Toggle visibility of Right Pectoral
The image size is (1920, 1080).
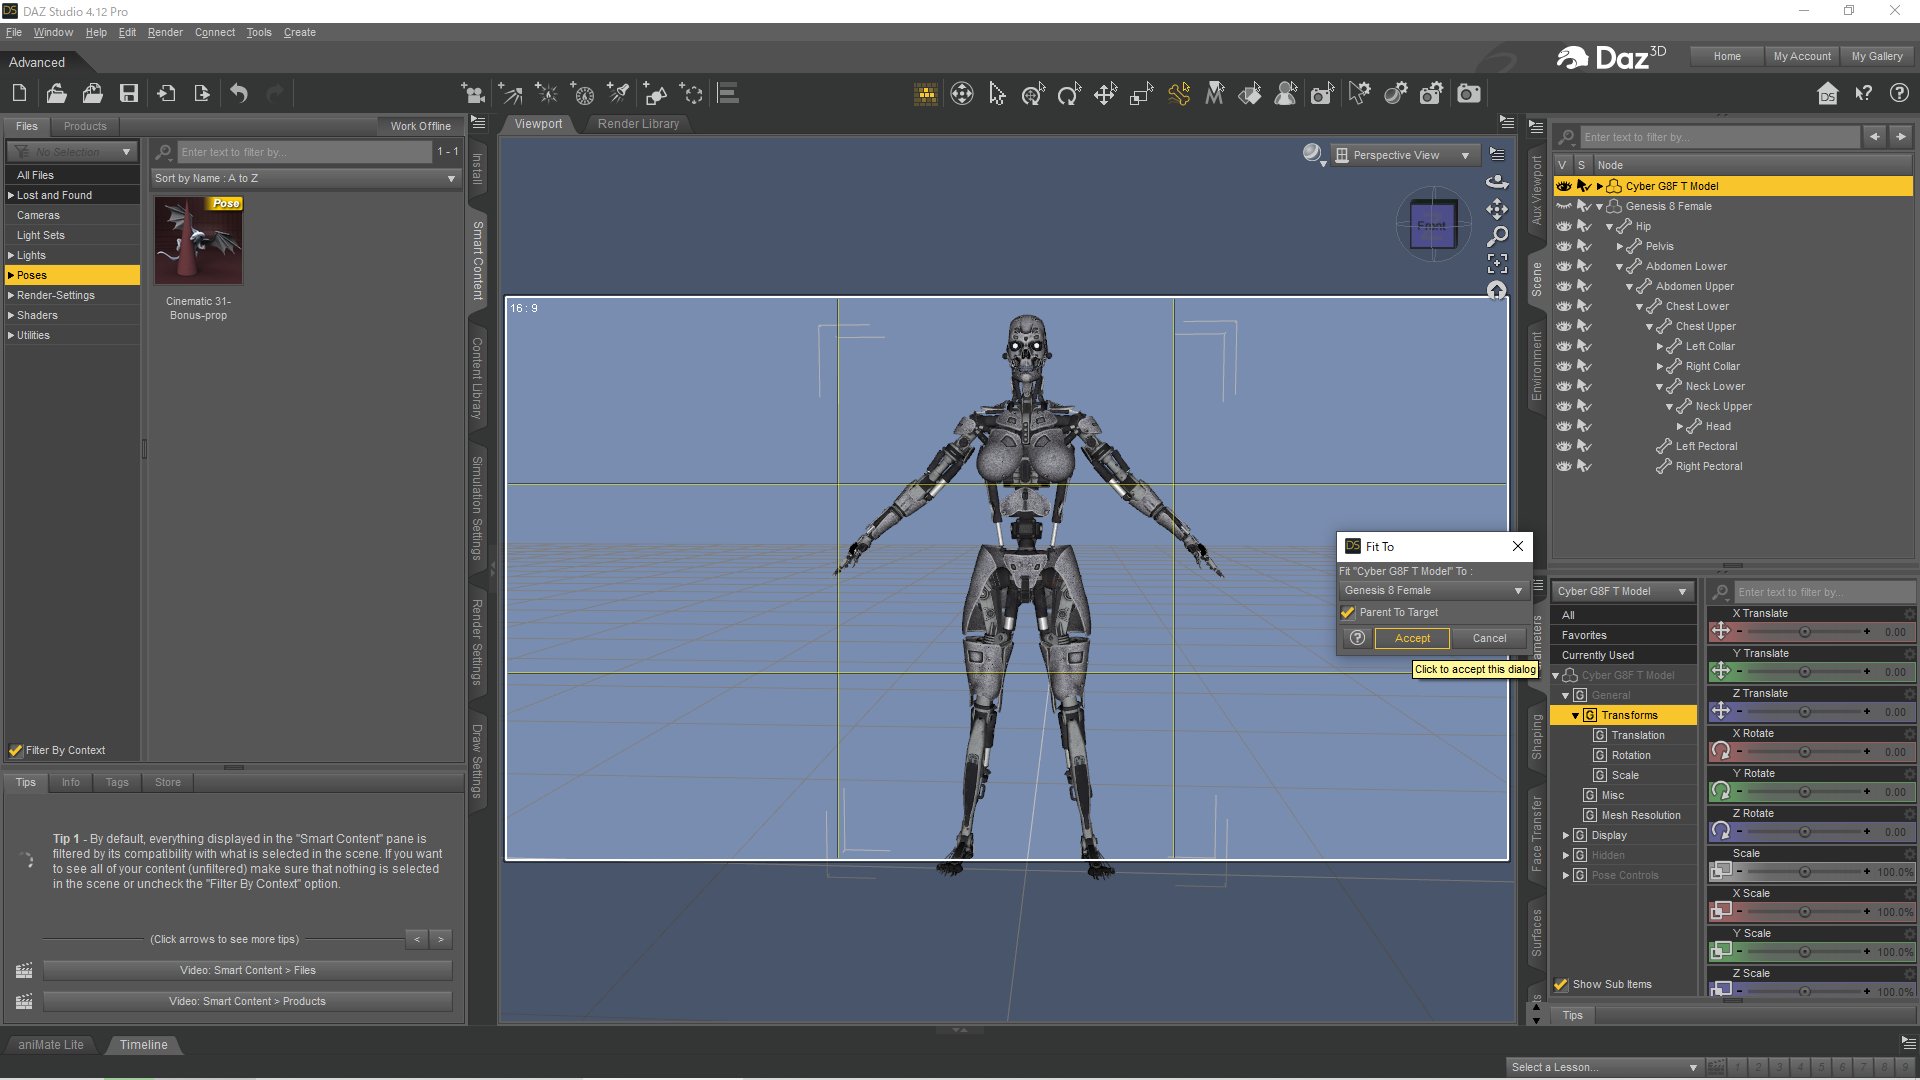pos(1564,466)
